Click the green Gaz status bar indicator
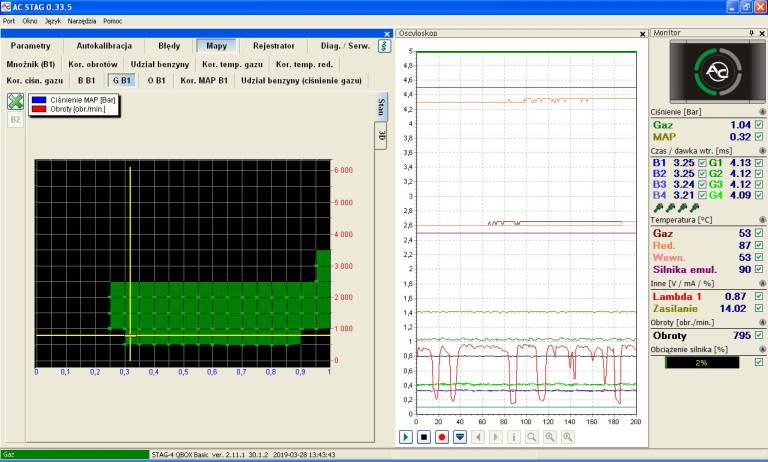This screenshot has width=768, height=462. pyautogui.click(x=75, y=455)
